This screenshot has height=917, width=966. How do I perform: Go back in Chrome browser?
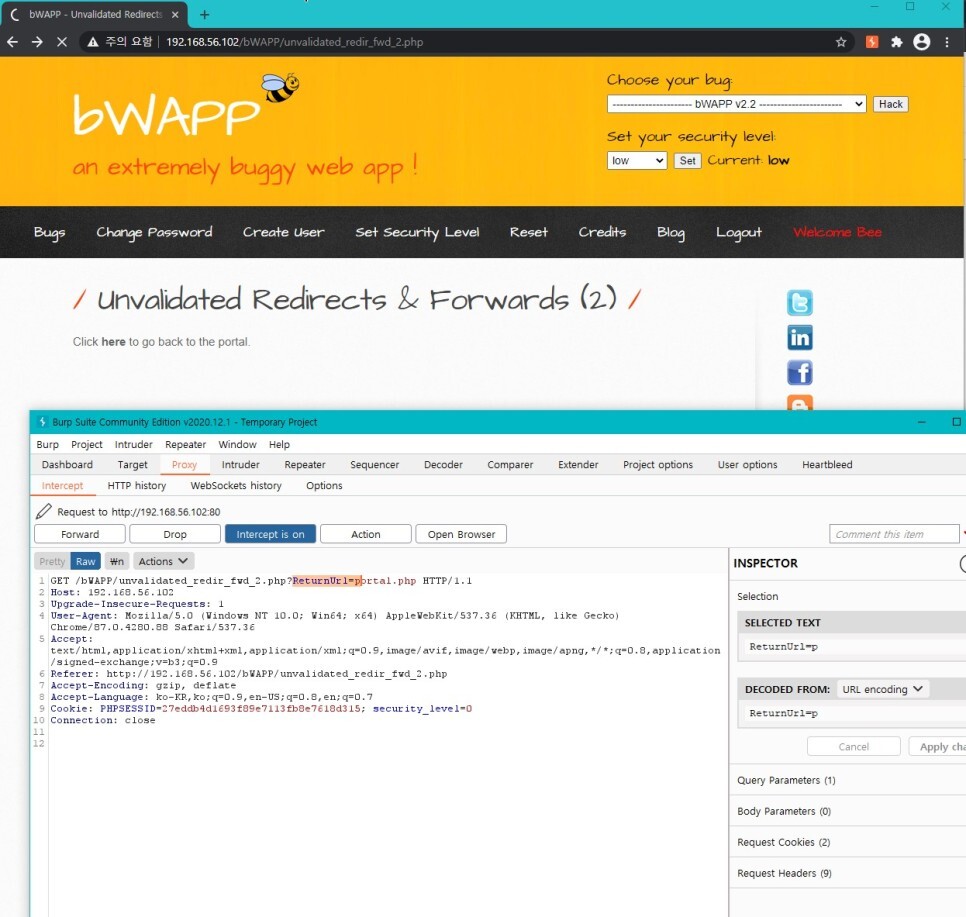[12, 42]
